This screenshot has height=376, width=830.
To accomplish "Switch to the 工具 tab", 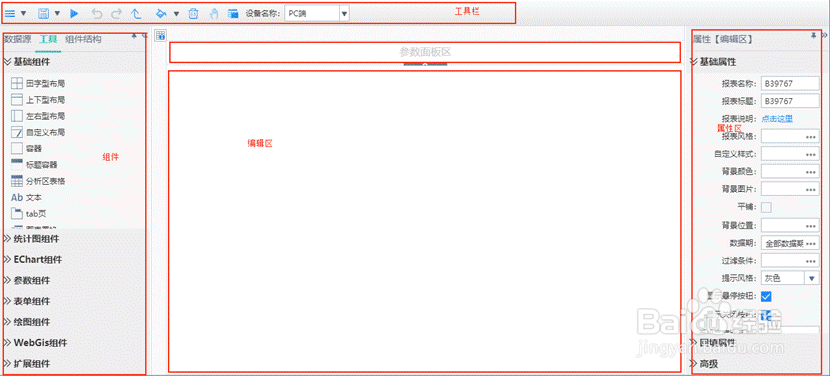I will (48, 39).
